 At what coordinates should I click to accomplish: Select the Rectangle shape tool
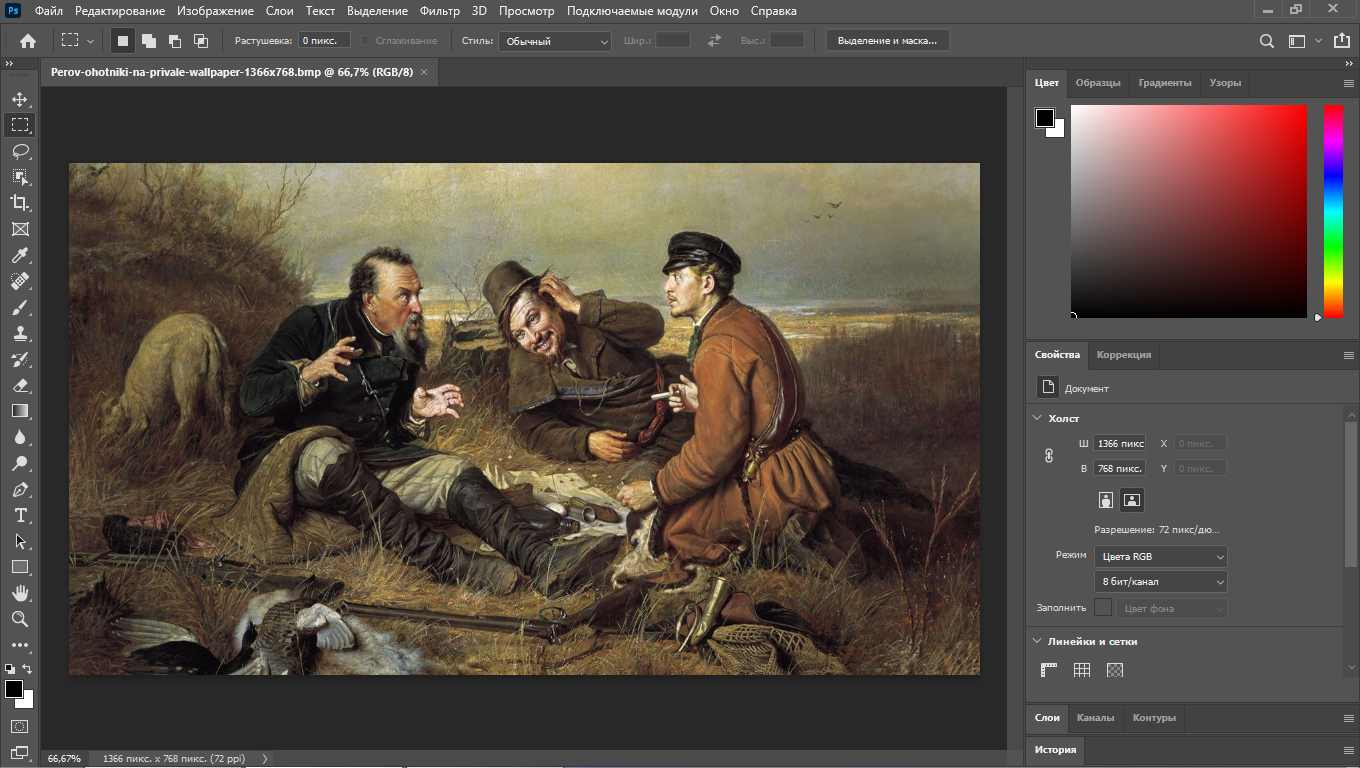coord(20,567)
